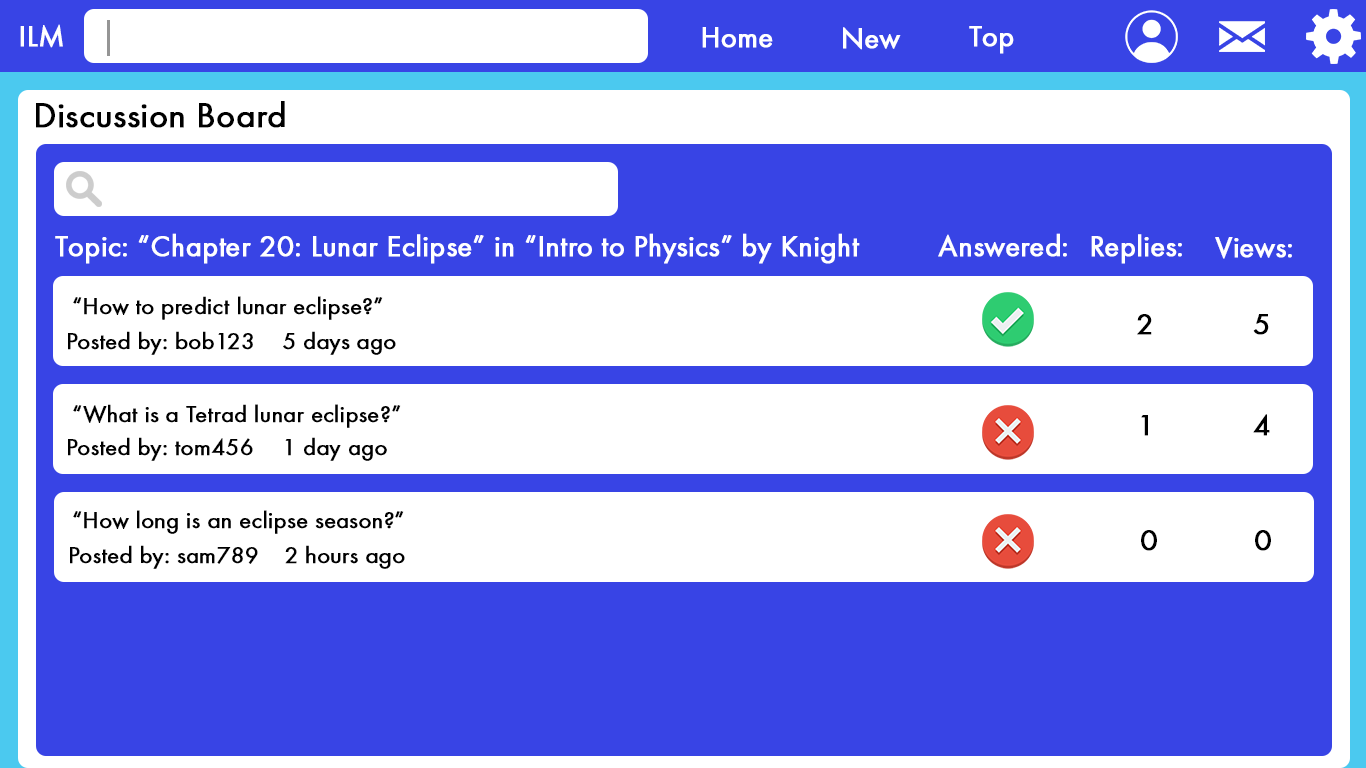Sort by the Views column header
Viewport: 1366px width, 768px height.
coord(1254,248)
